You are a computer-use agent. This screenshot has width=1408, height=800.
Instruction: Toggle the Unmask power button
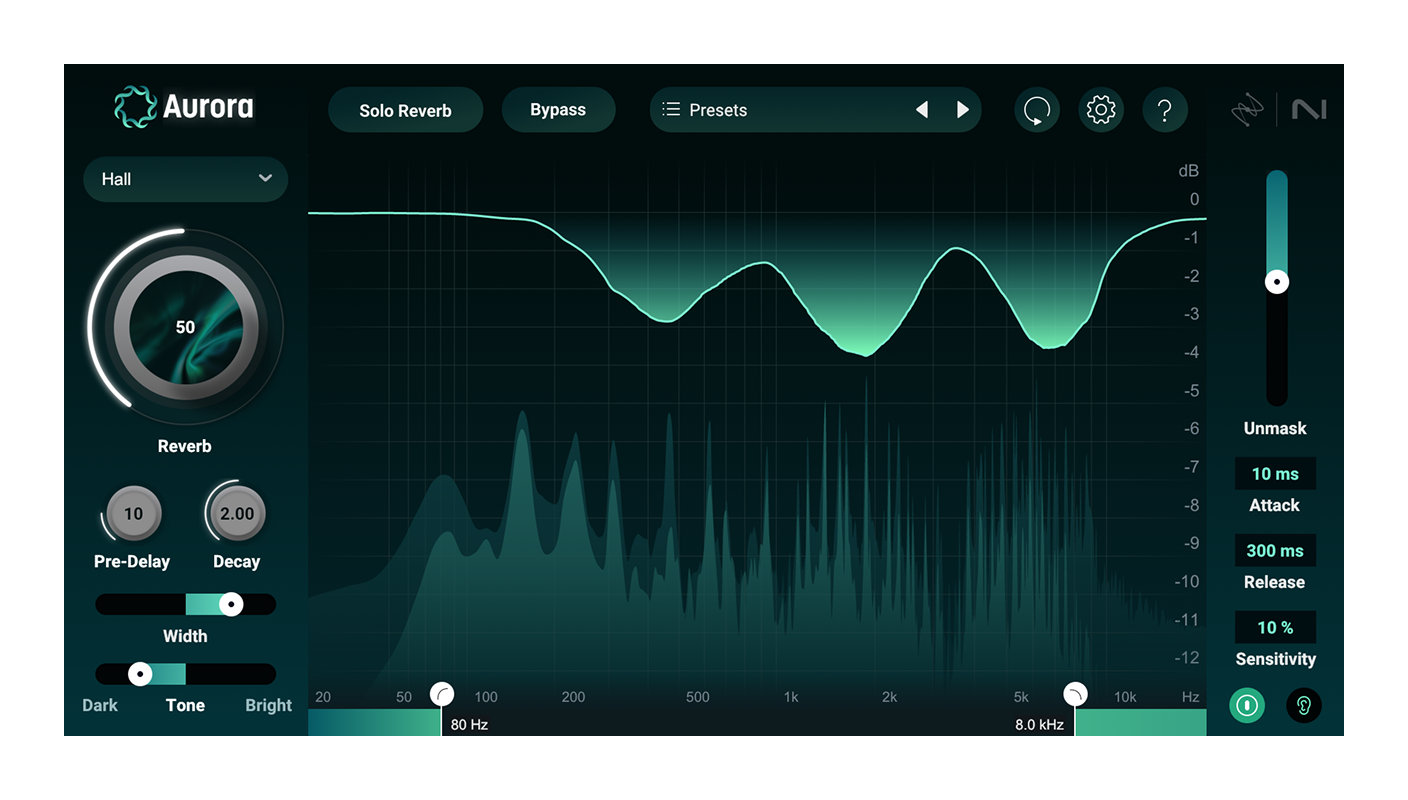tap(1247, 705)
